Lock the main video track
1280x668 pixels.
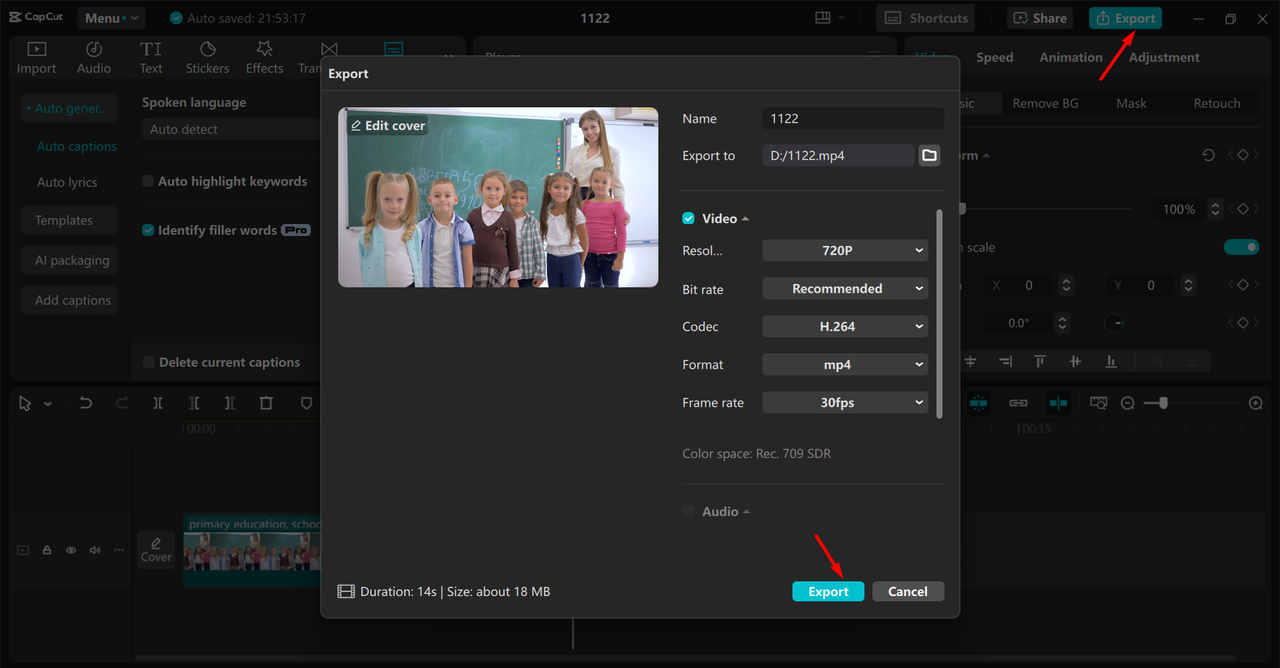(47, 550)
